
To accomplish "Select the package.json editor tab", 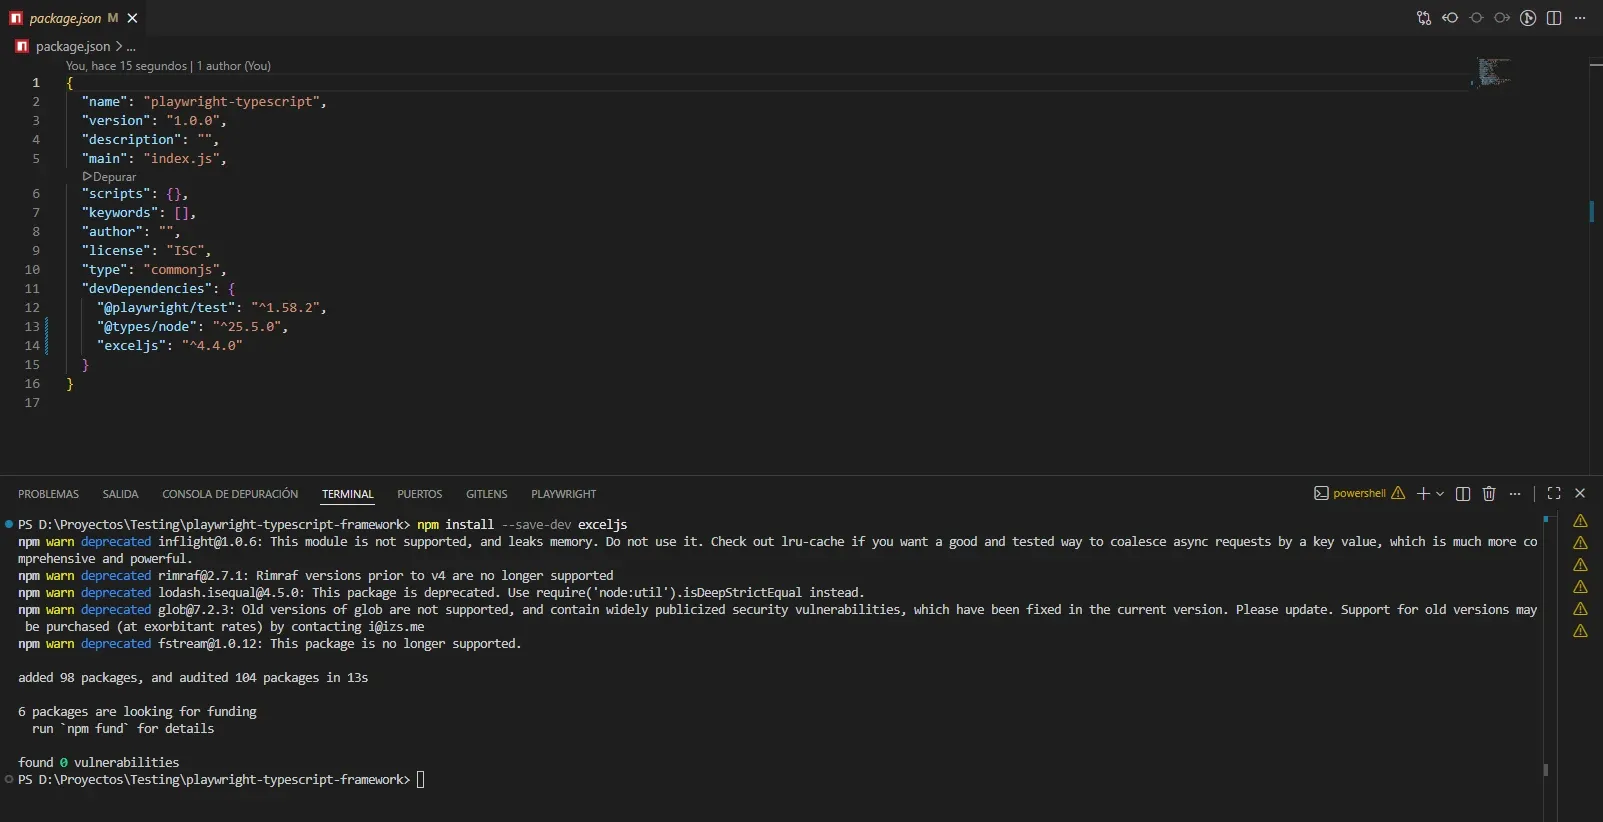I will (x=73, y=18).
